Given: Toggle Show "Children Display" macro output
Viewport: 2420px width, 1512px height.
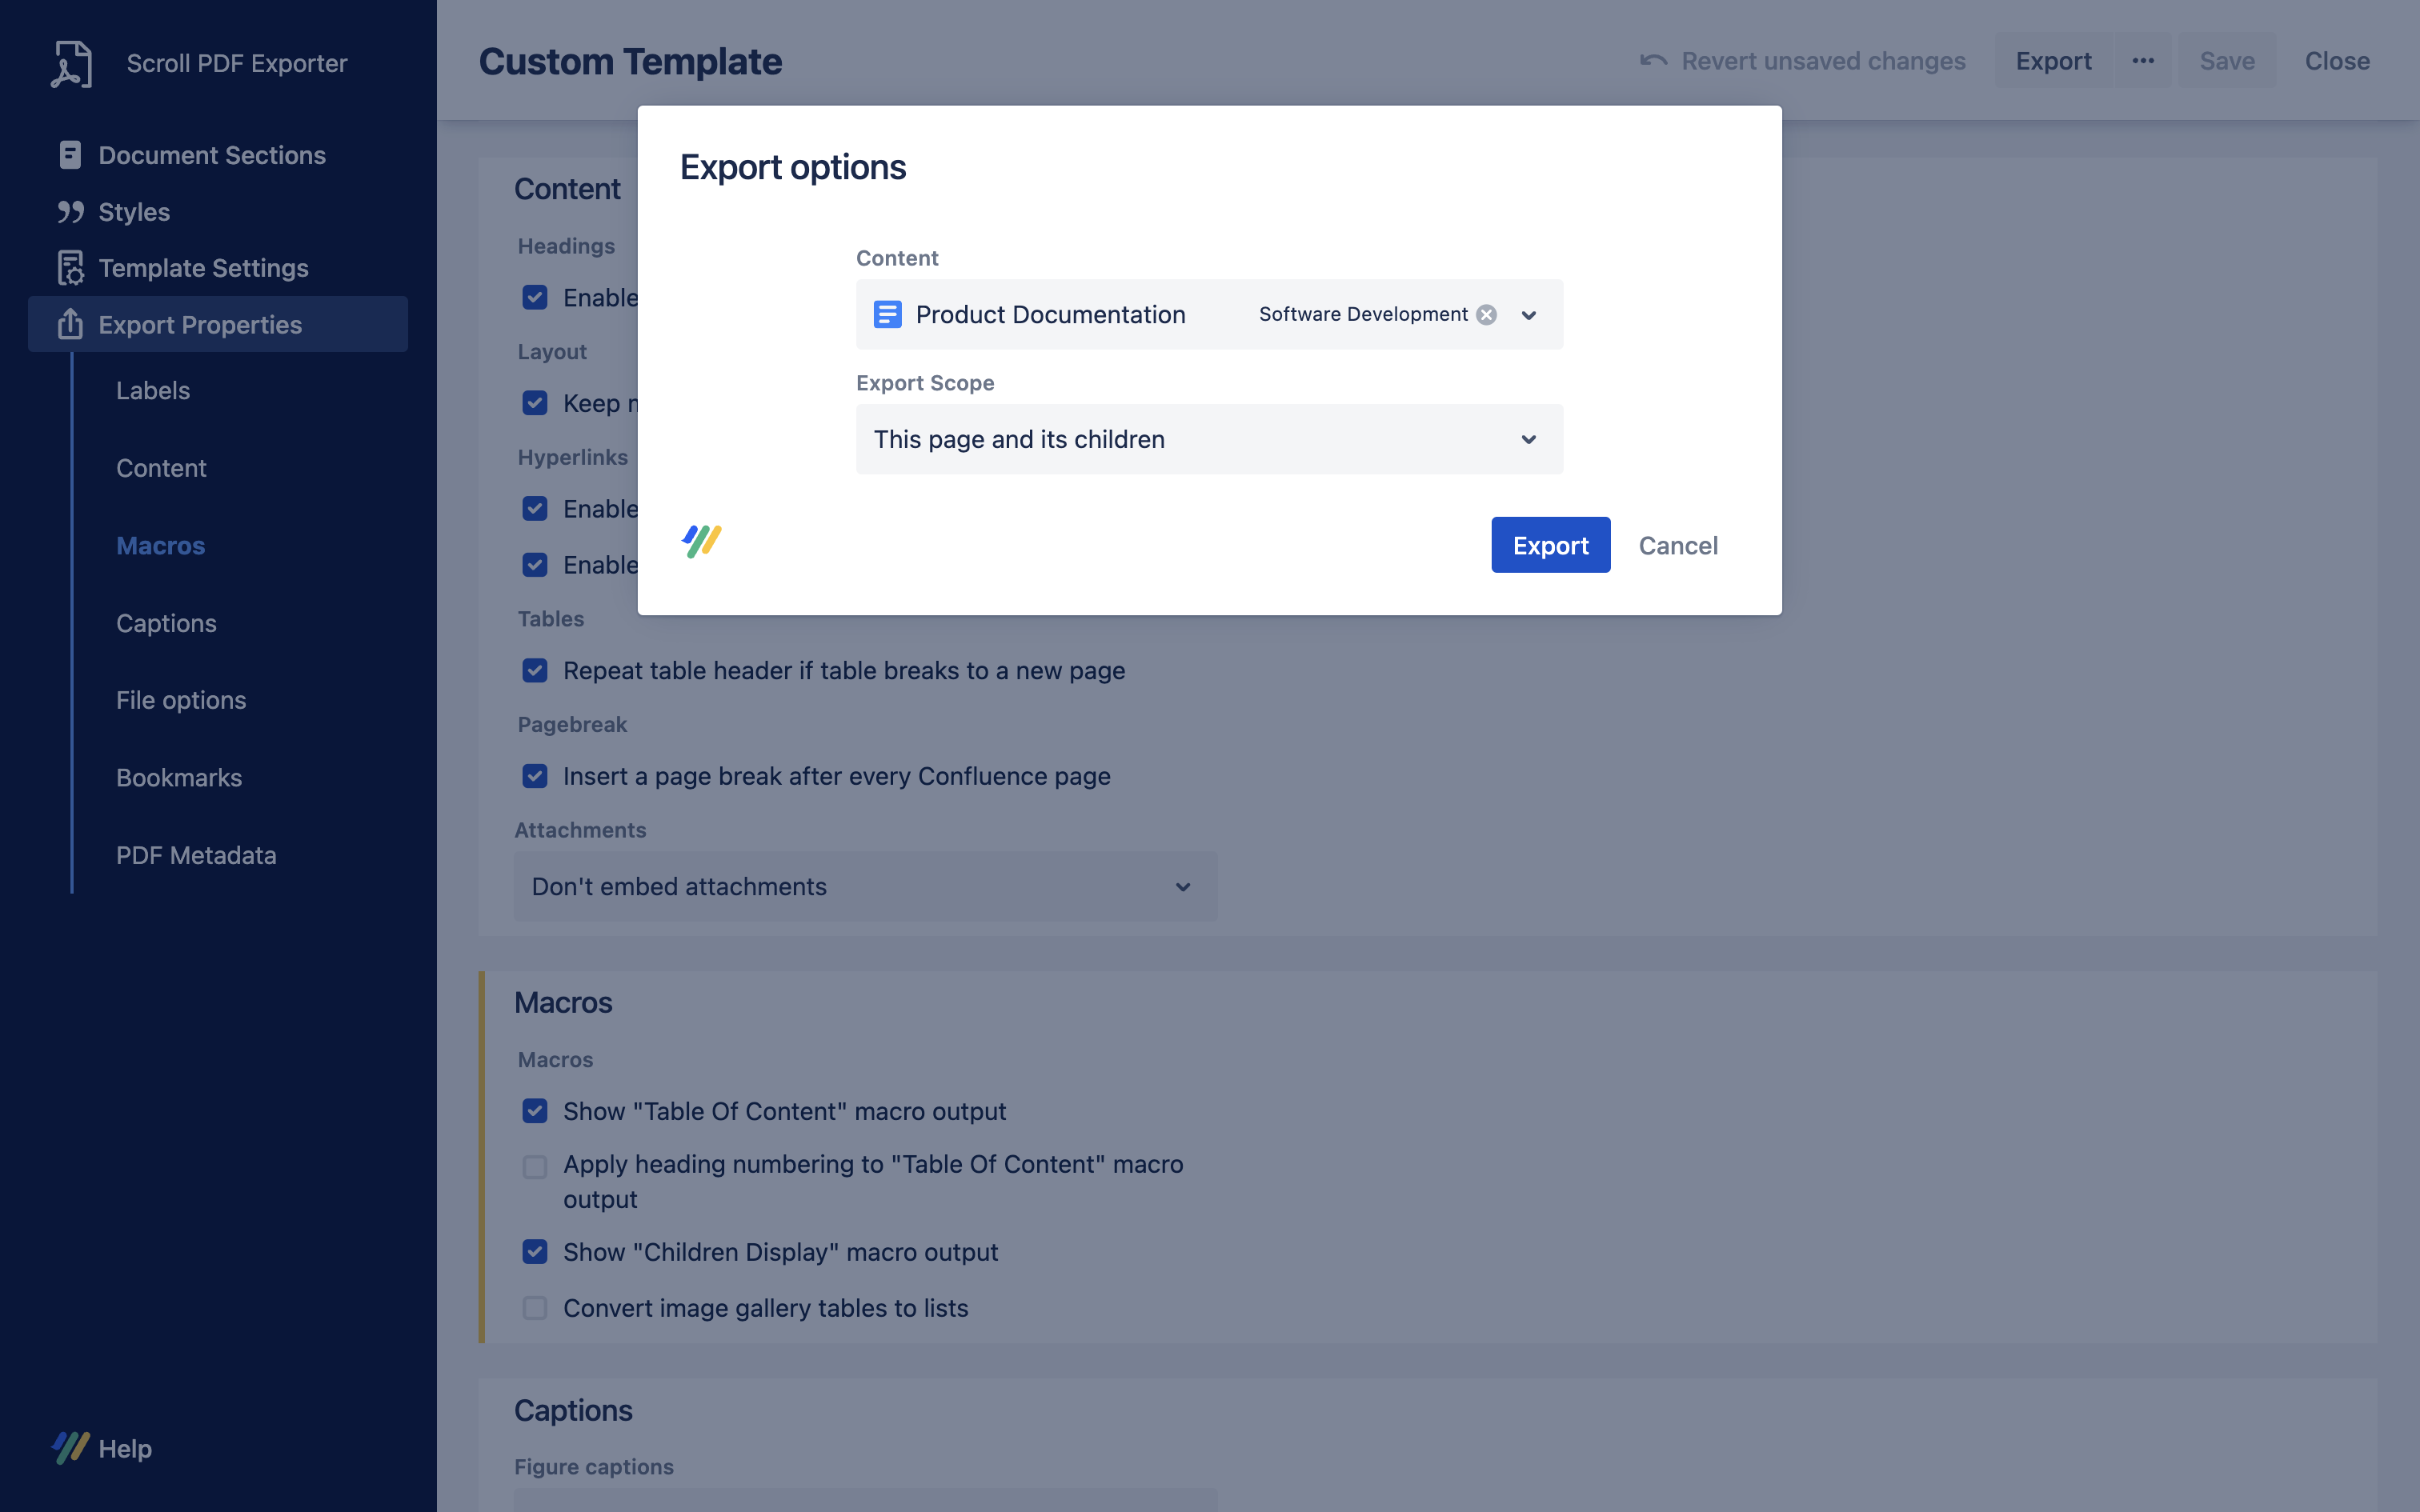Looking at the screenshot, I should [x=535, y=1252].
